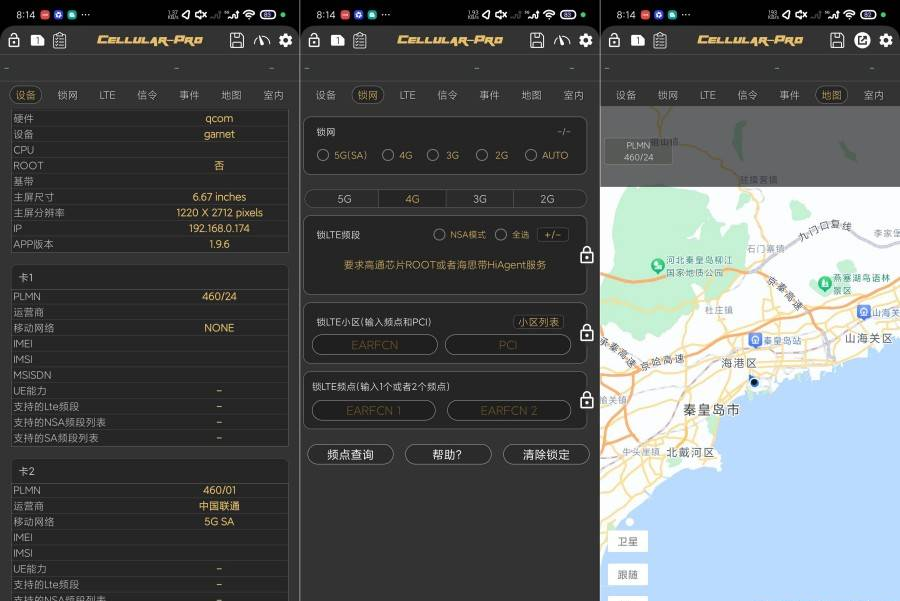The image size is (900, 601).
Task: Enable the NSA模式 radio option
Action: coord(439,235)
